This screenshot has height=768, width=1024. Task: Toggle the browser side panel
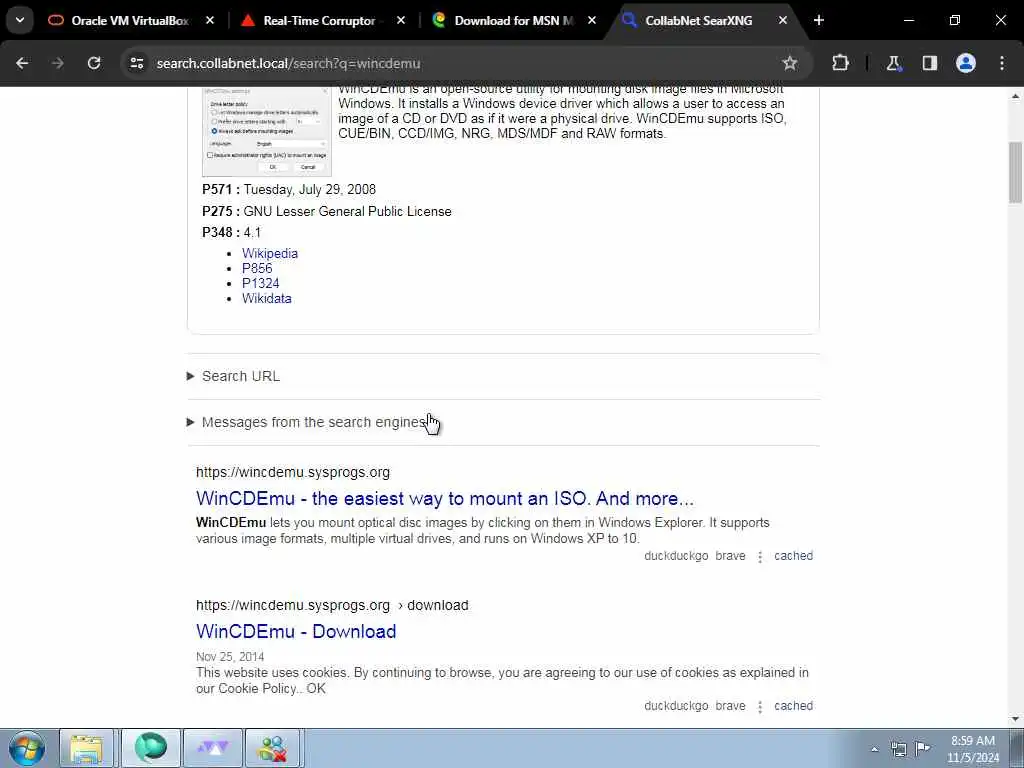pyautogui.click(x=930, y=63)
